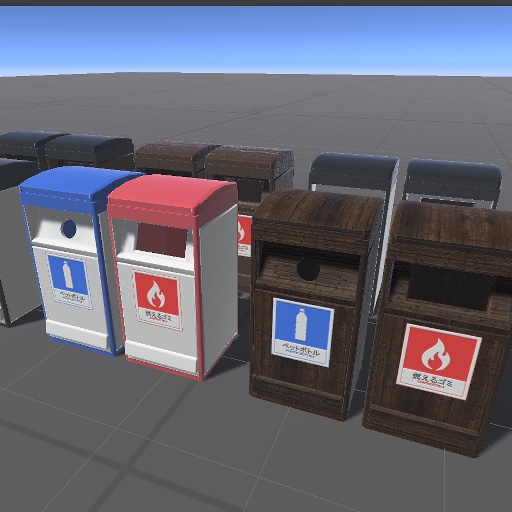Click the bottle icon on the wooden bin
The height and width of the screenshot is (512, 512).
point(301,324)
